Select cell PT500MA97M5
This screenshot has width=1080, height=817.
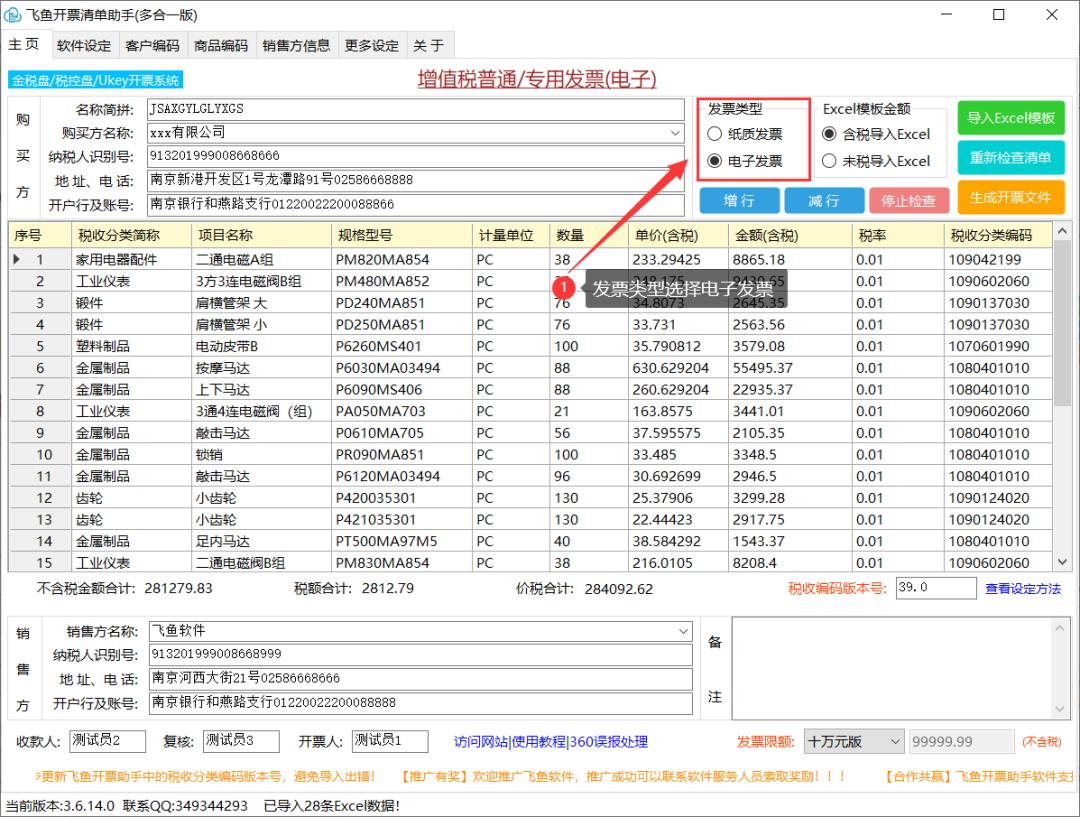(402, 541)
